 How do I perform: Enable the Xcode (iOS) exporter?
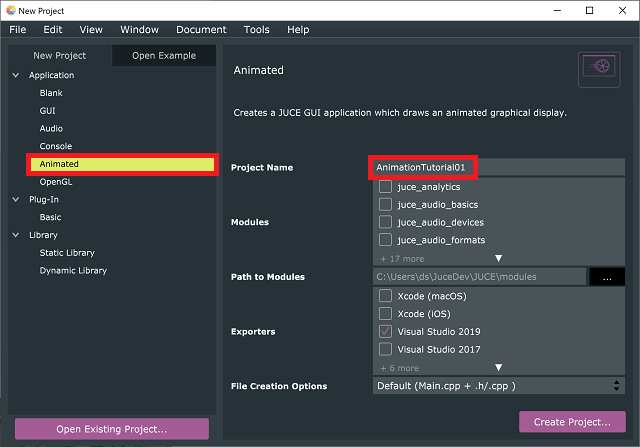pos(385,314)
